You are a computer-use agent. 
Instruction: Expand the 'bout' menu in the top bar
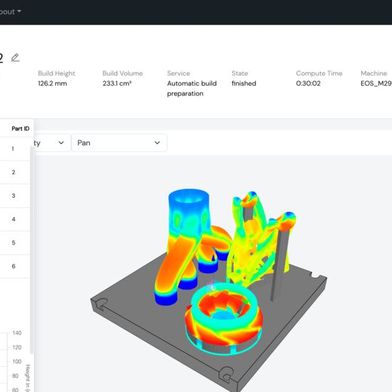point(10,12)
